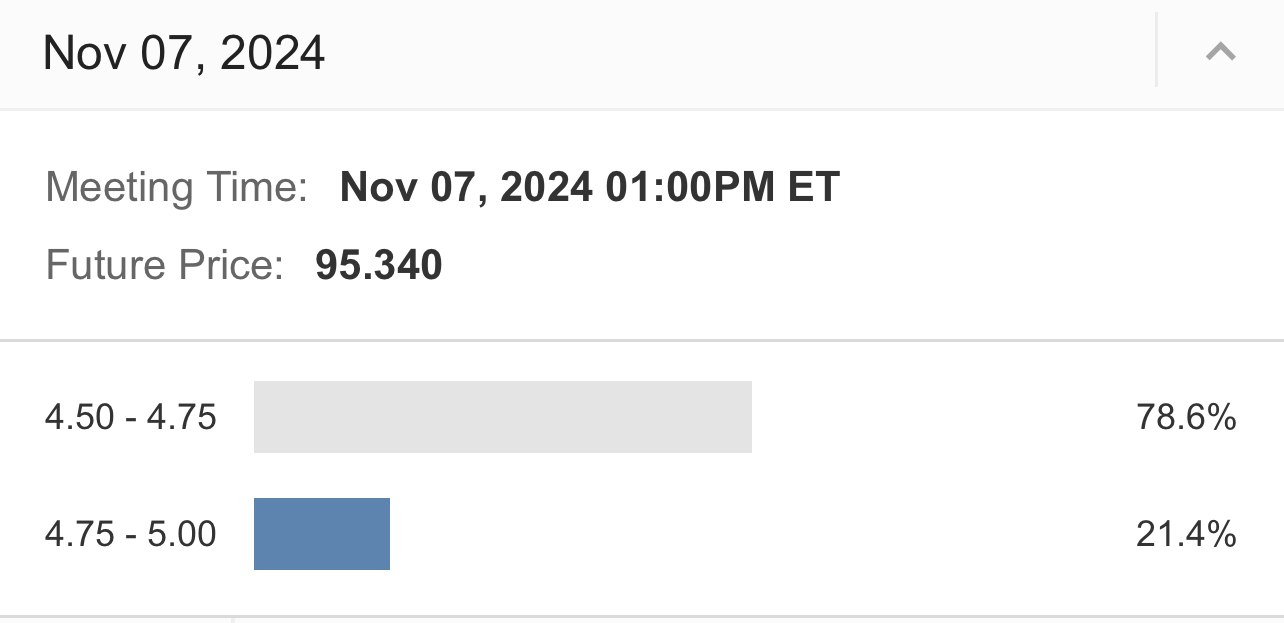
Task: Click the 95.340 future price value
Action: 379,266
